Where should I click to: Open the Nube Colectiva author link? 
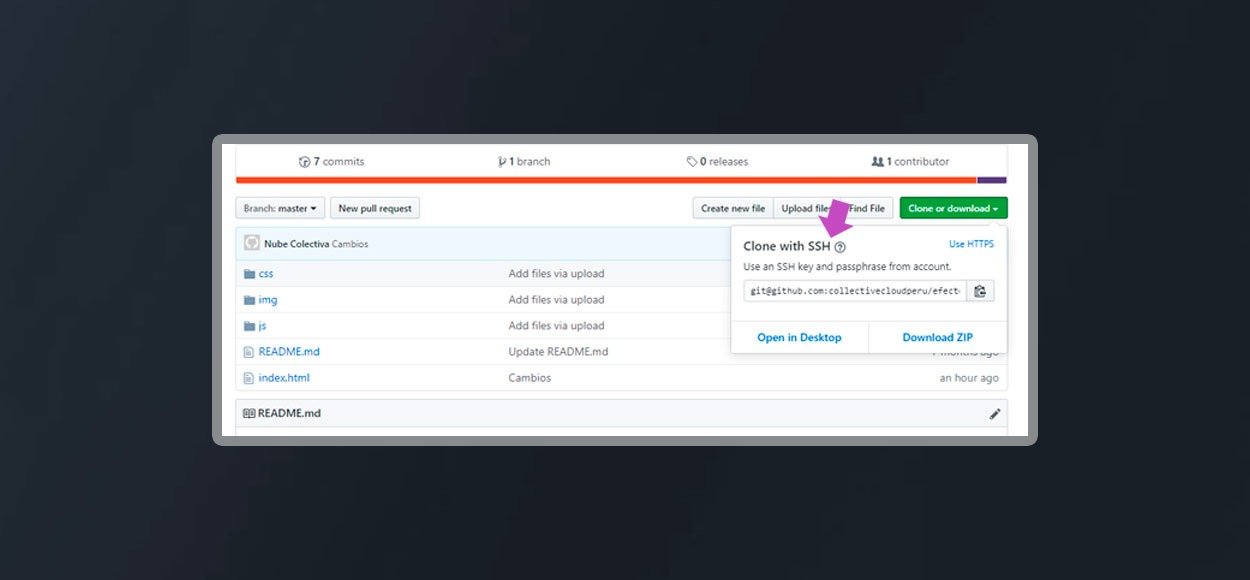[x=296, y=244]
